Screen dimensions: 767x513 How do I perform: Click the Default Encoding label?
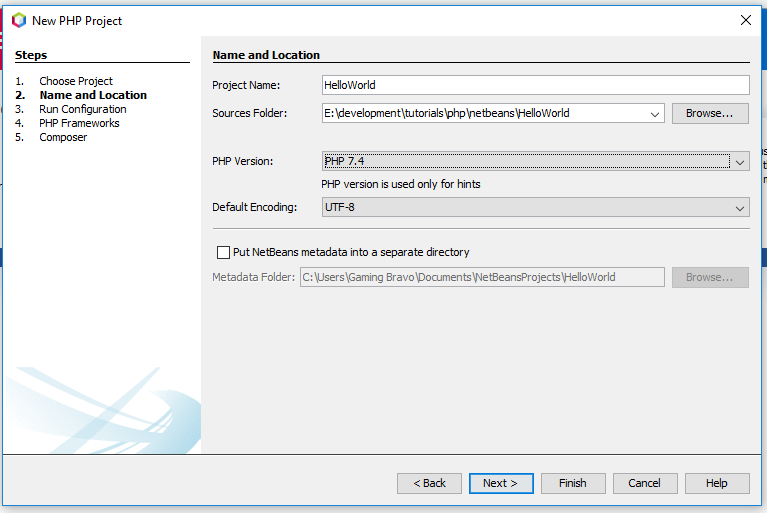point(254,207)
